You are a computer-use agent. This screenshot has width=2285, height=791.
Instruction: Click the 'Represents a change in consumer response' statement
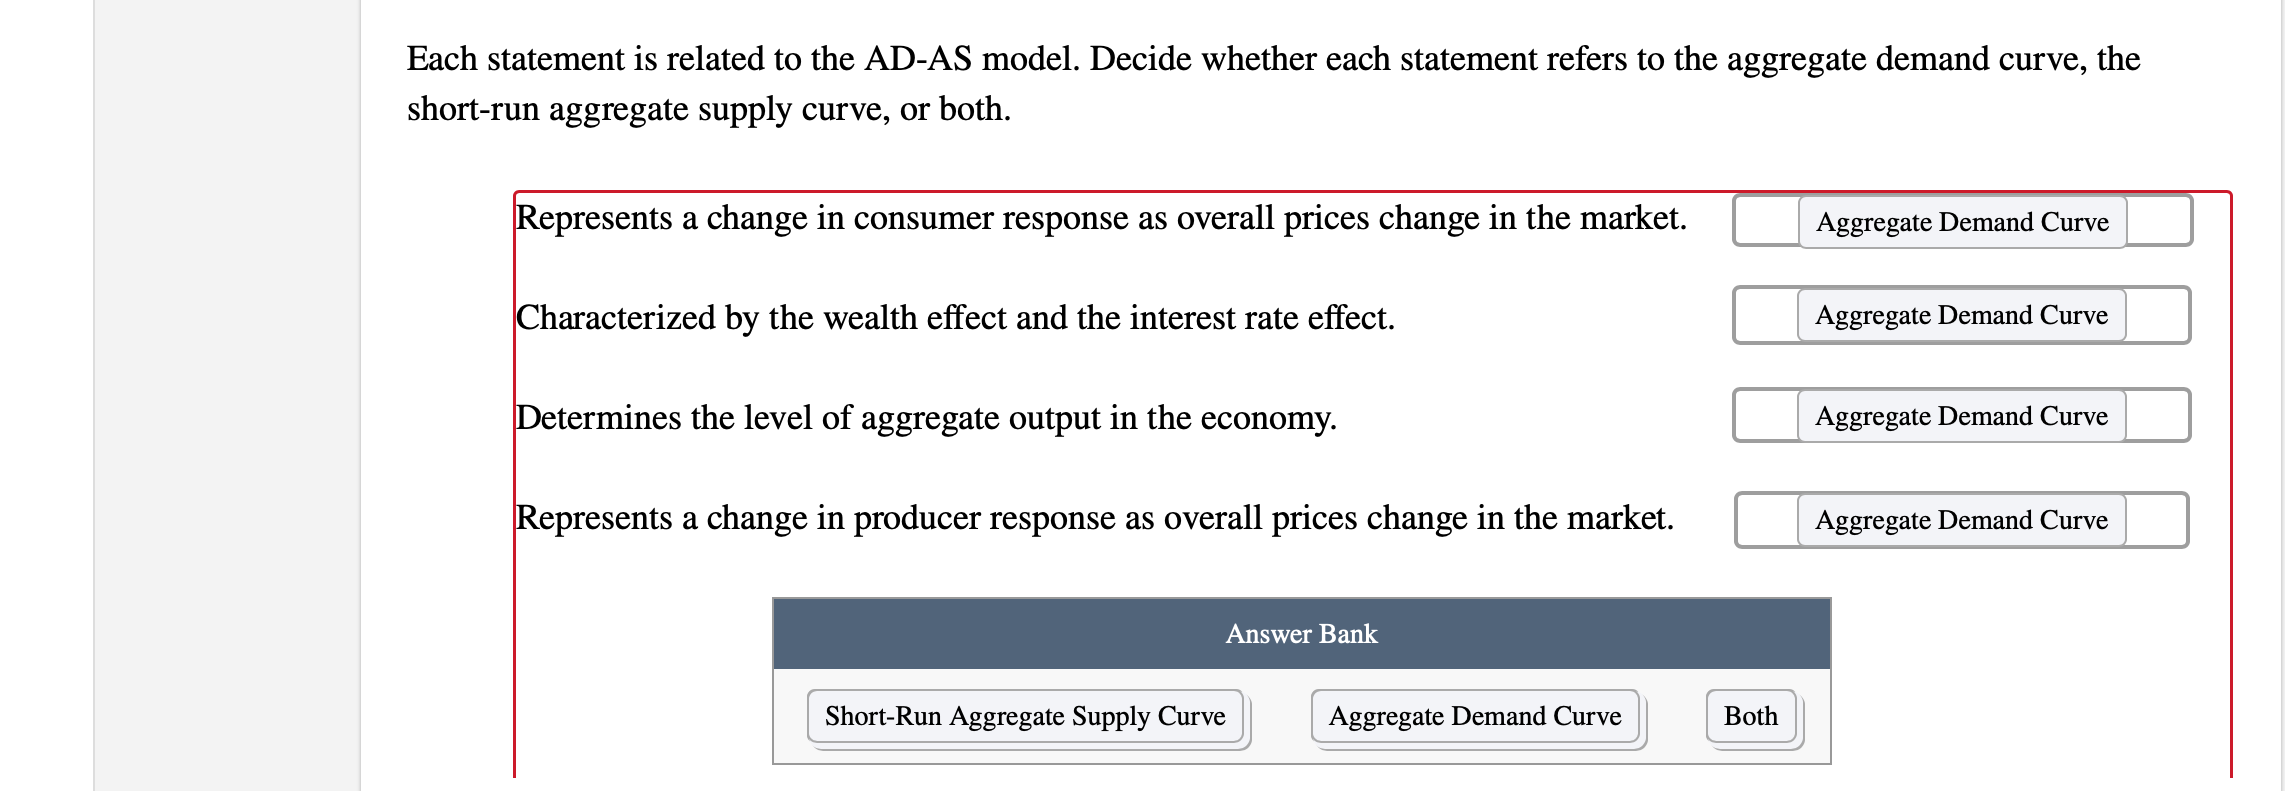point(1100,217)
